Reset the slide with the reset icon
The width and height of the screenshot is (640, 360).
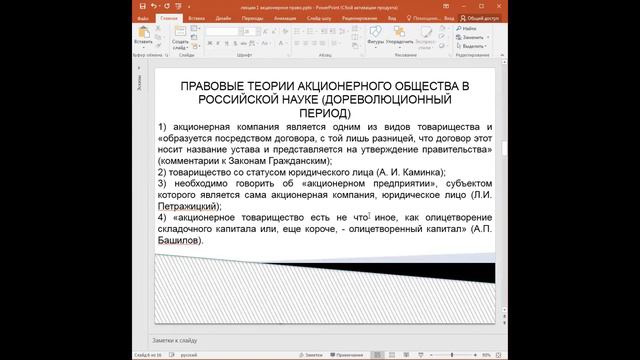(x=194, y=37)
